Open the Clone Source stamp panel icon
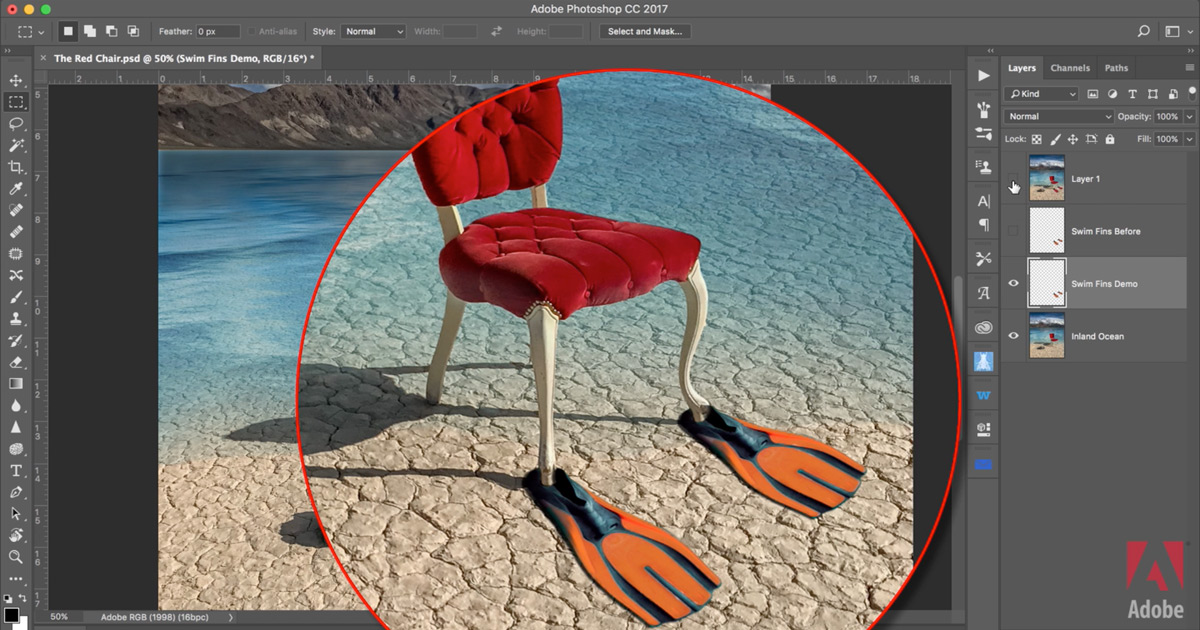This screenshot has width=1200, height=630. (984, 167)
